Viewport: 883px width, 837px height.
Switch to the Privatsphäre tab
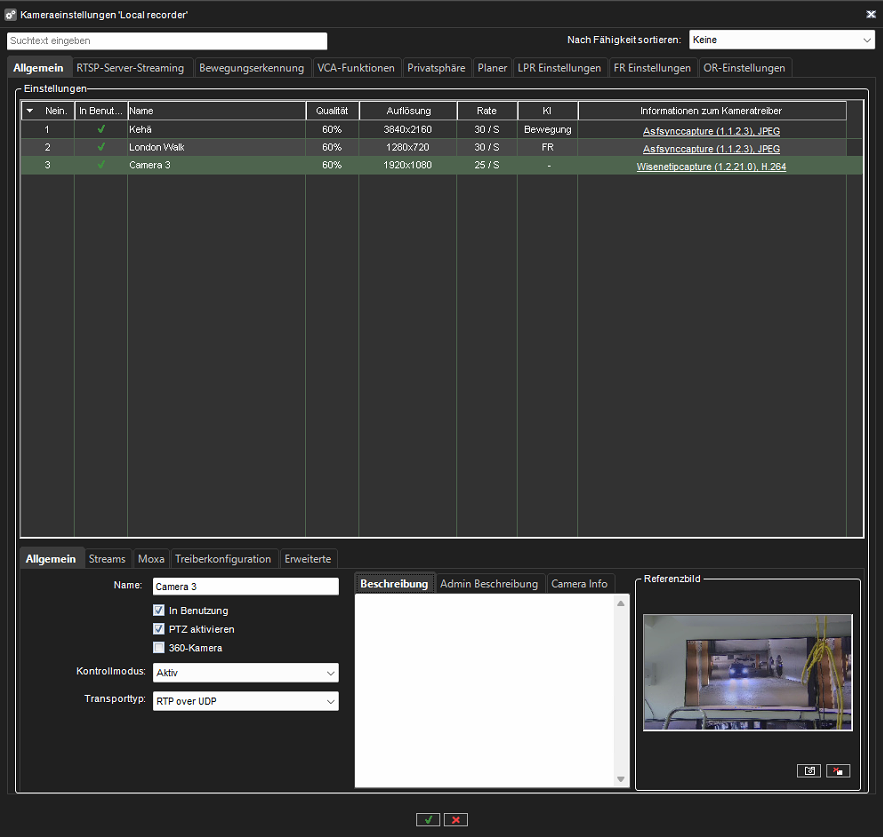(x=436, y=68)
